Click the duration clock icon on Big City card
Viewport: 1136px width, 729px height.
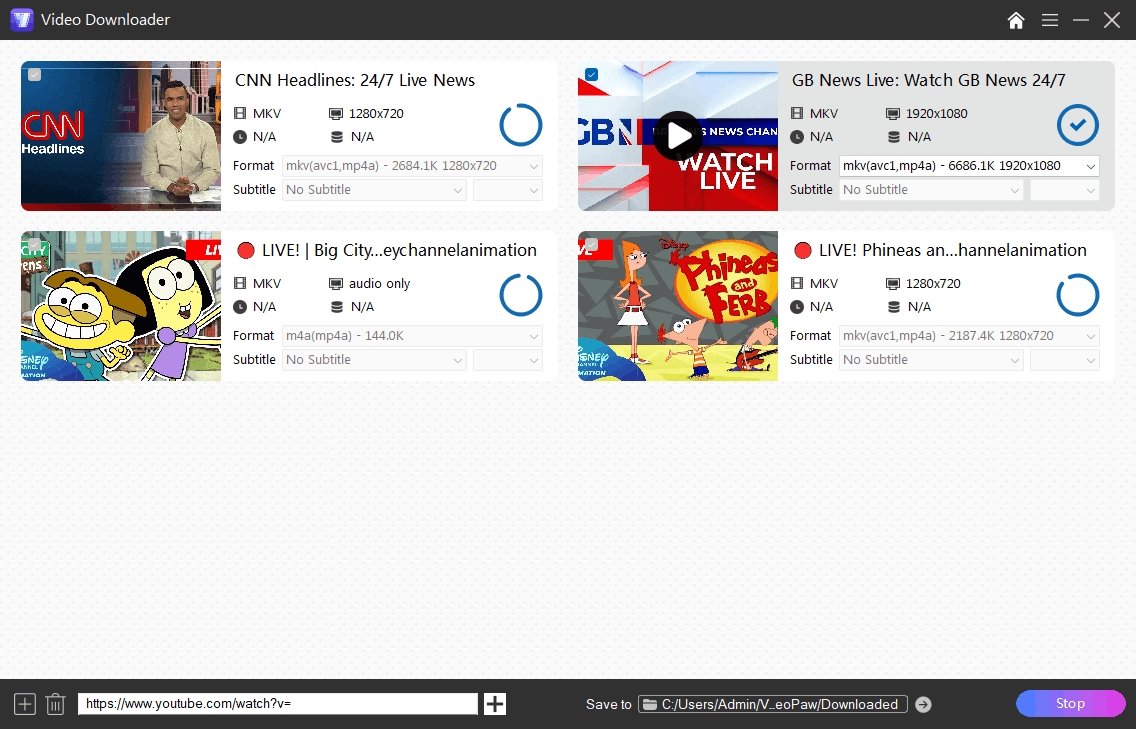240,307
